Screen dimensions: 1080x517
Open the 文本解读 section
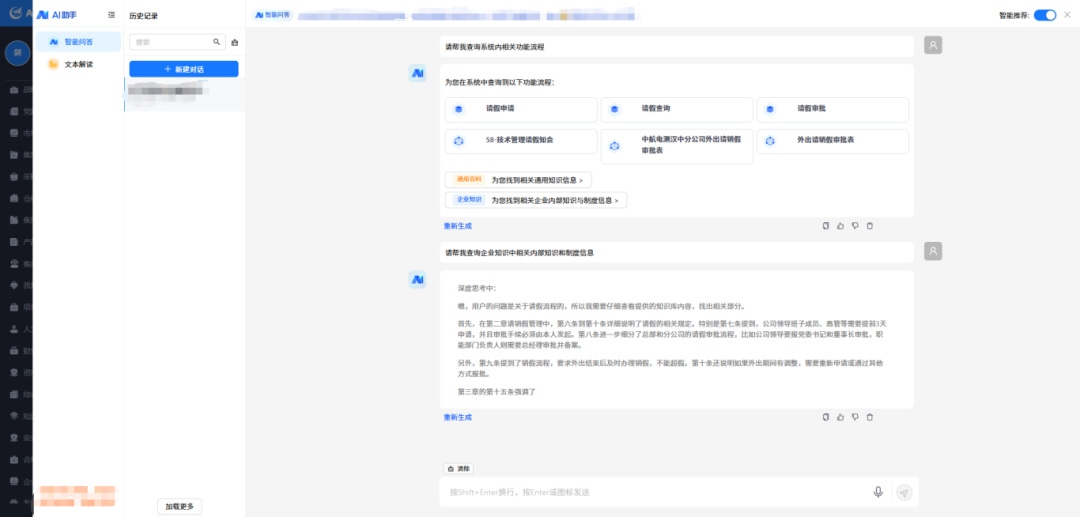coord(79,64)
